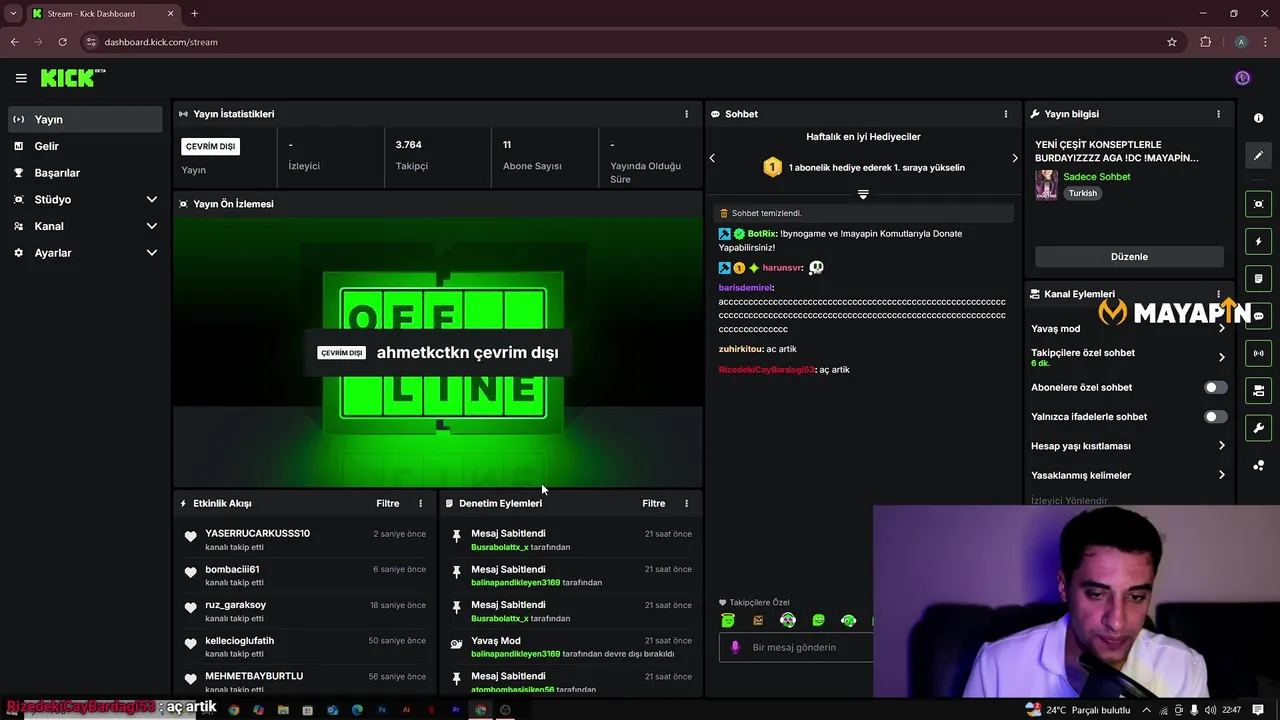This screenshot has height=720, width=1280.
Task: Open the Yayın page in the sidebar
Action: coord(85,119)
